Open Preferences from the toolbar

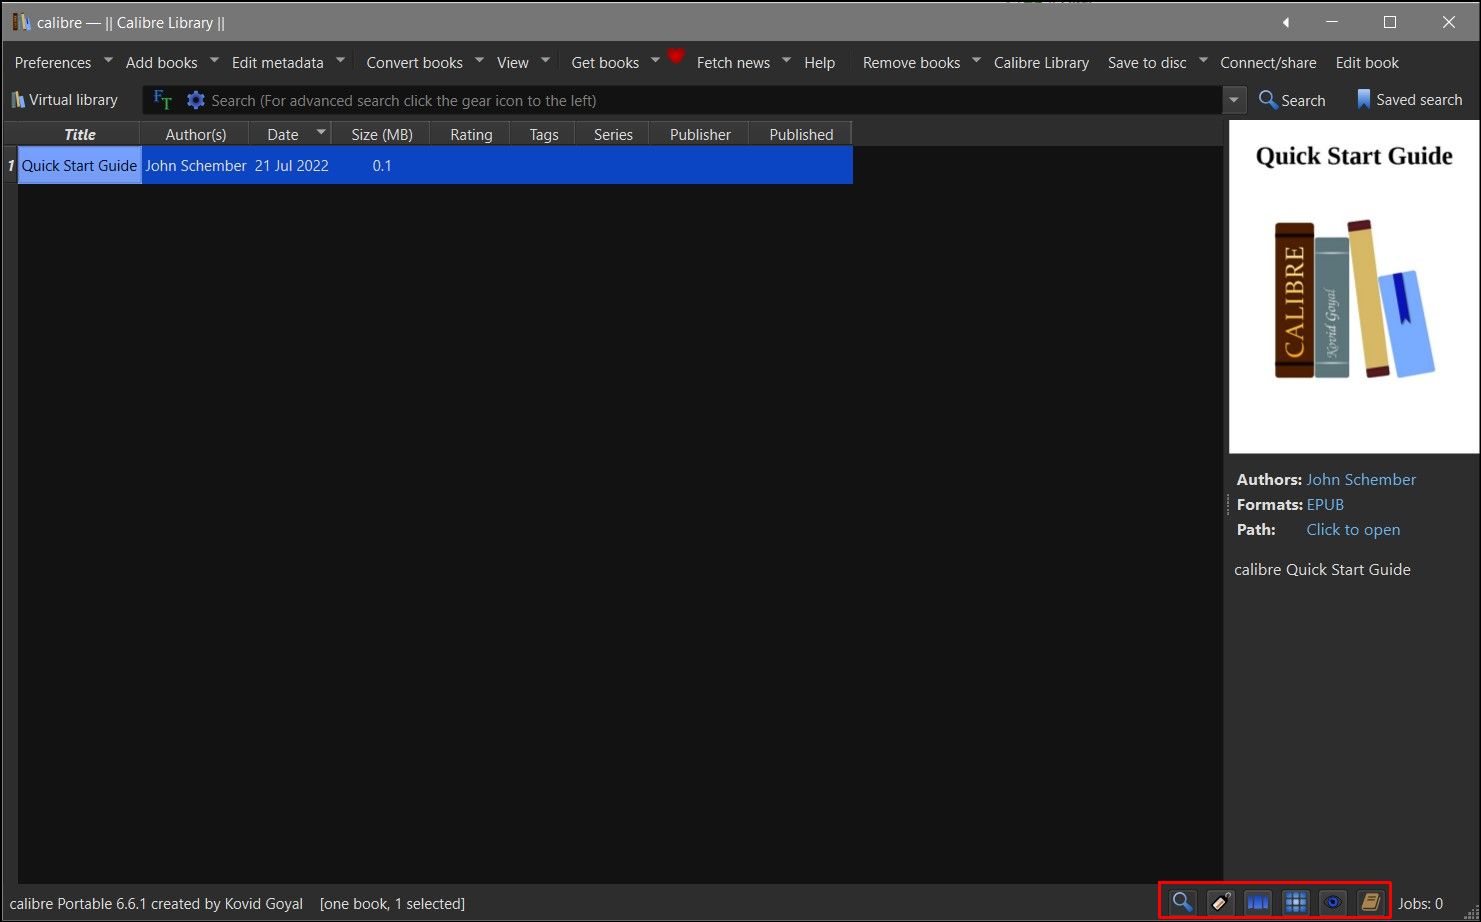tap(53, 62)
